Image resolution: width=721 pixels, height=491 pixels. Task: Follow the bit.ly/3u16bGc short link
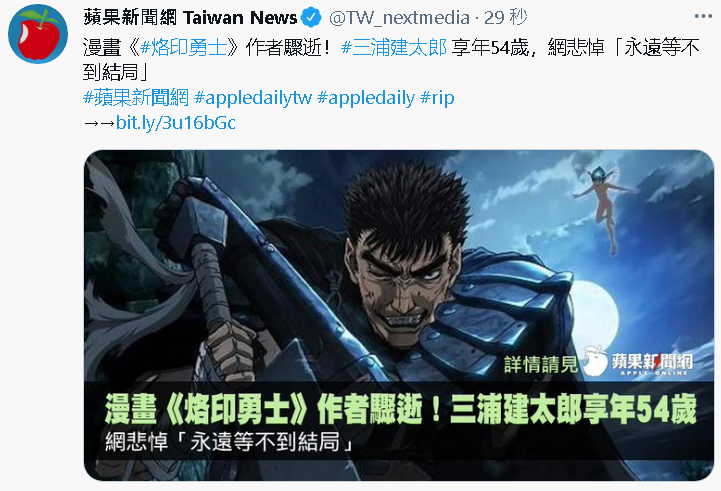pos(176,123)
